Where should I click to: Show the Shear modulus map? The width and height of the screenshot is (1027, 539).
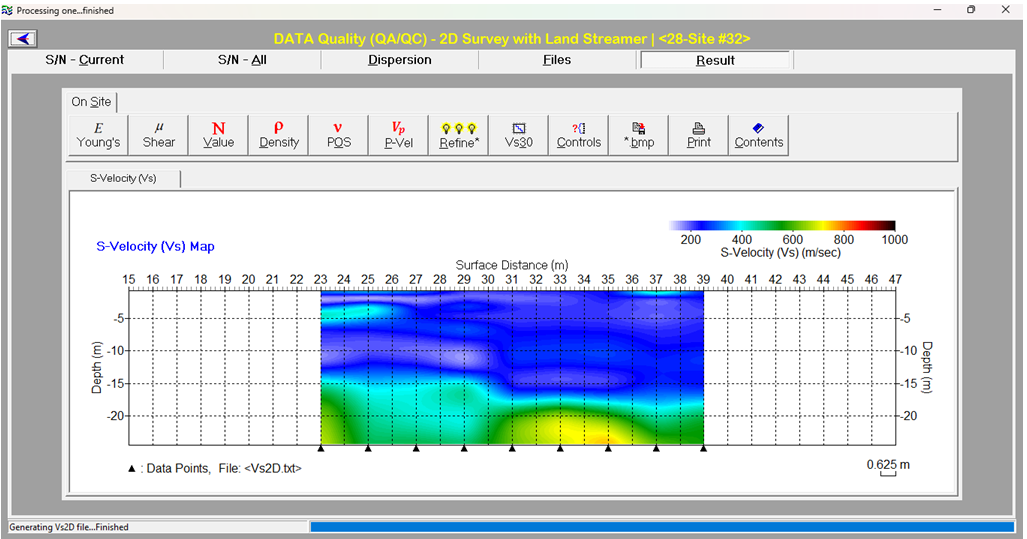click(158, 135)
